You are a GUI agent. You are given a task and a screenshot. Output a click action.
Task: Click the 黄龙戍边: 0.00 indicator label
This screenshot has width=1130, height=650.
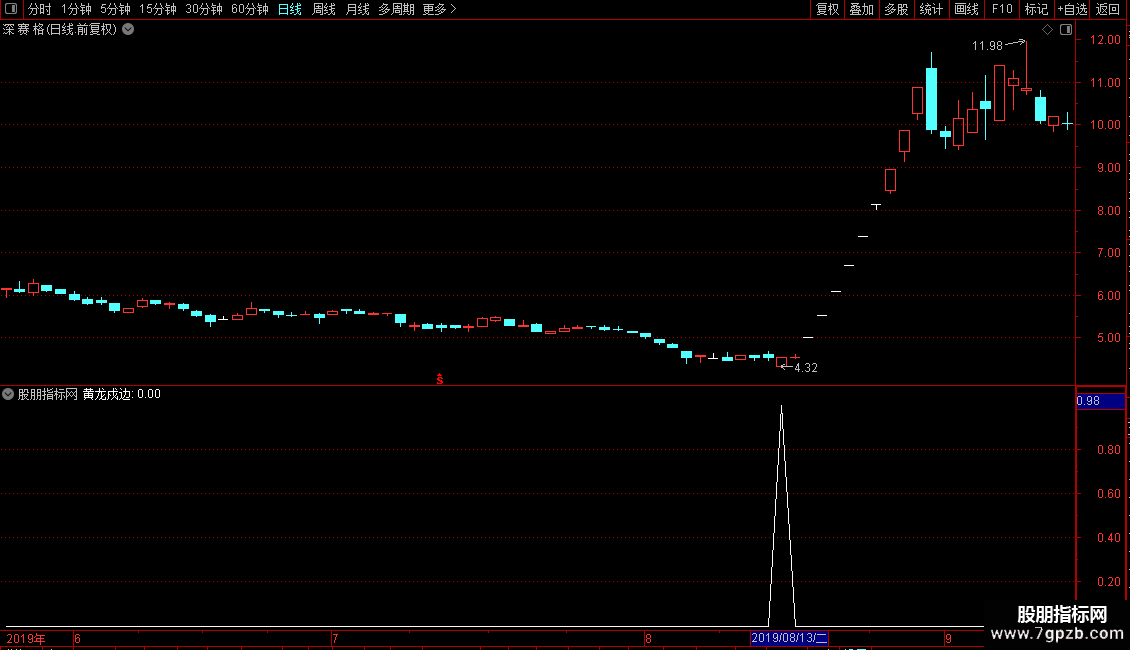[x=121, y=394]
